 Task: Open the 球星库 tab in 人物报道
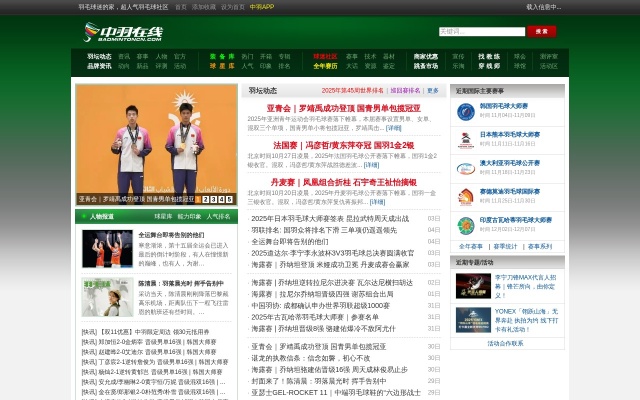click(163, 216)
